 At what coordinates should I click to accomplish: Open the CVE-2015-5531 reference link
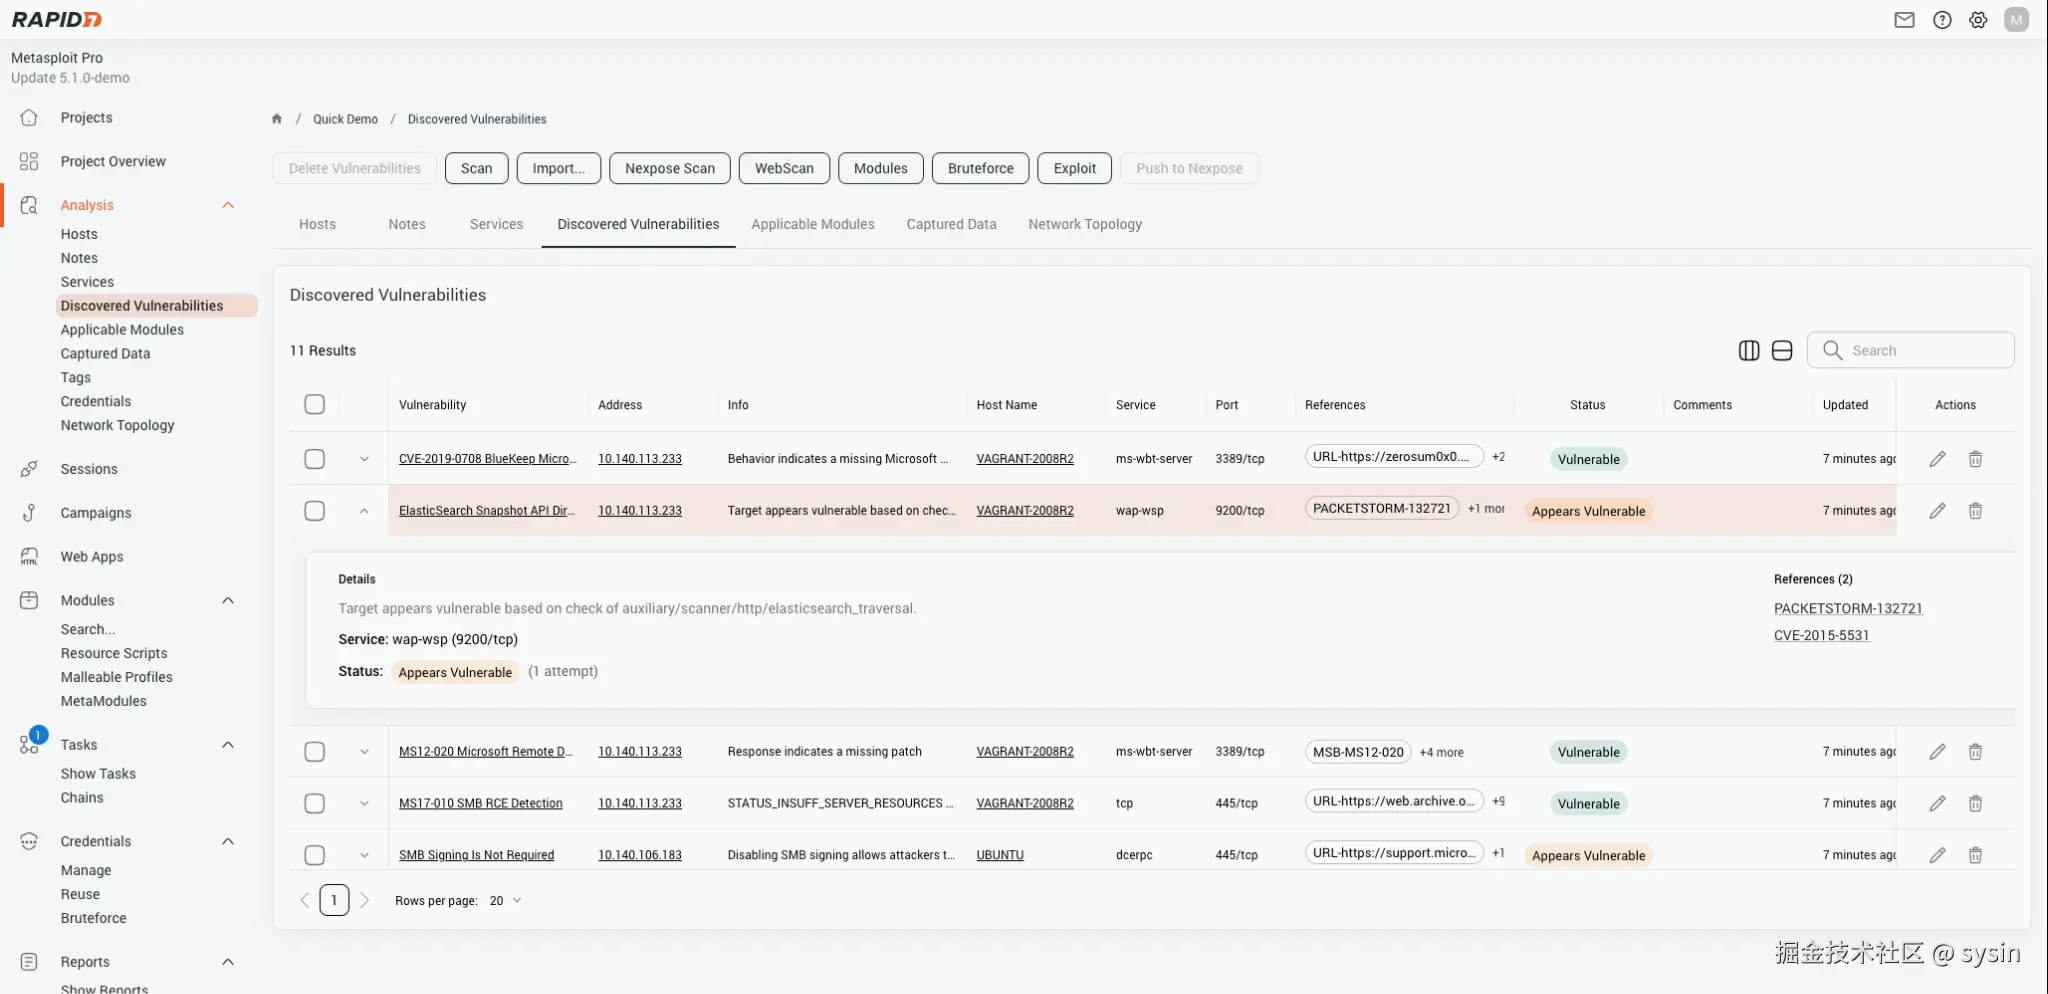tap(1821, 635)
